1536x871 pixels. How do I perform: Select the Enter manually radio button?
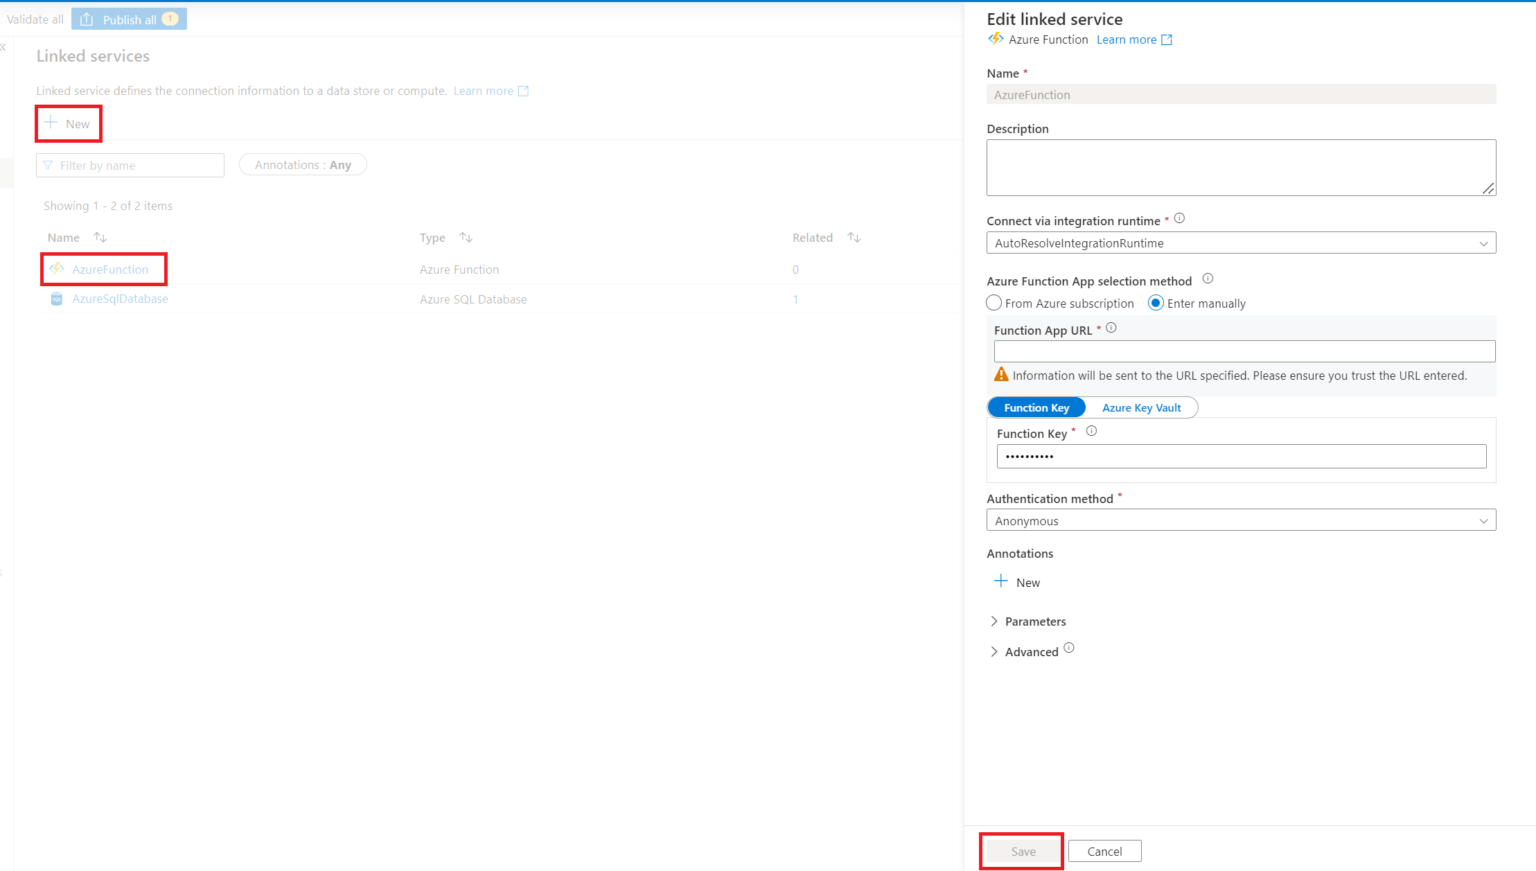click(x=1157, y=303)
